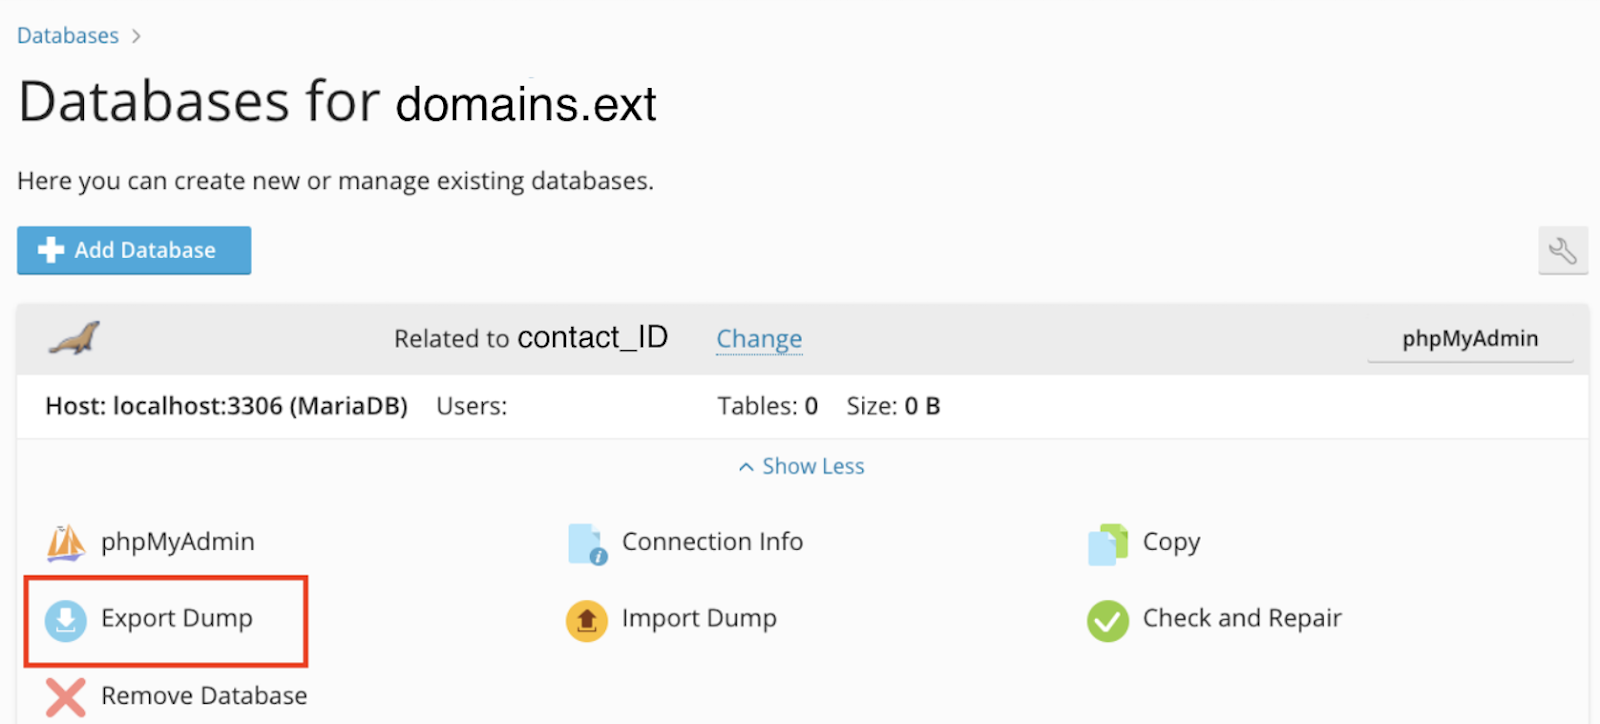Click the Copy database icon
The width and height of the screenshot is (1600, 724).
1106,542
